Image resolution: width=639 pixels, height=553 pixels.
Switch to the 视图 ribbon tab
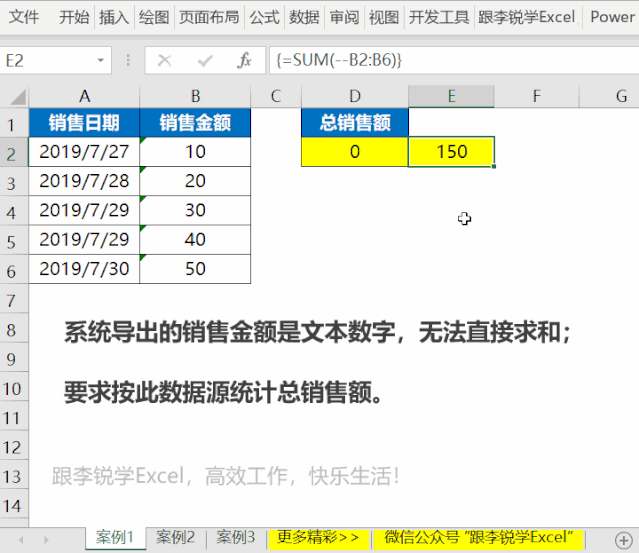click(x=384, y=17)
